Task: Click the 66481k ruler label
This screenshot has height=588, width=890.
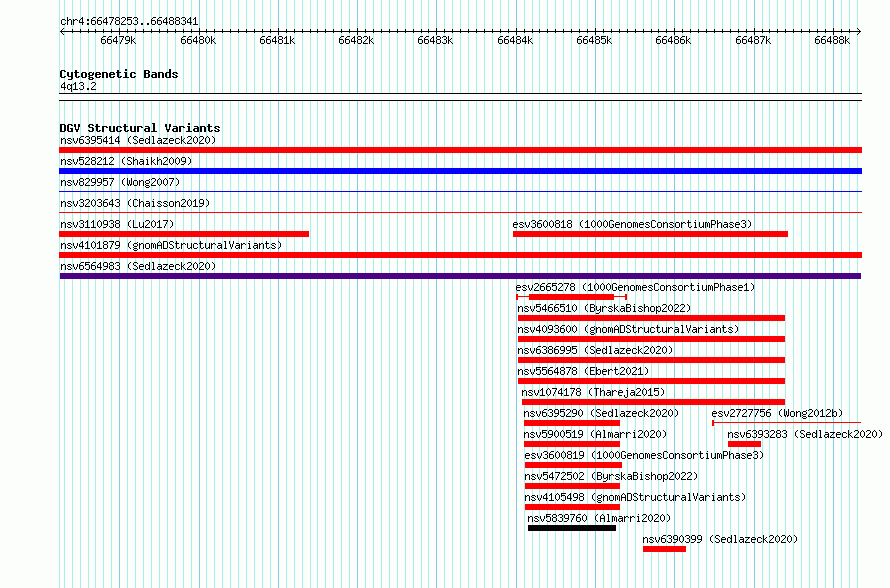Action: [x=277, y=40]
